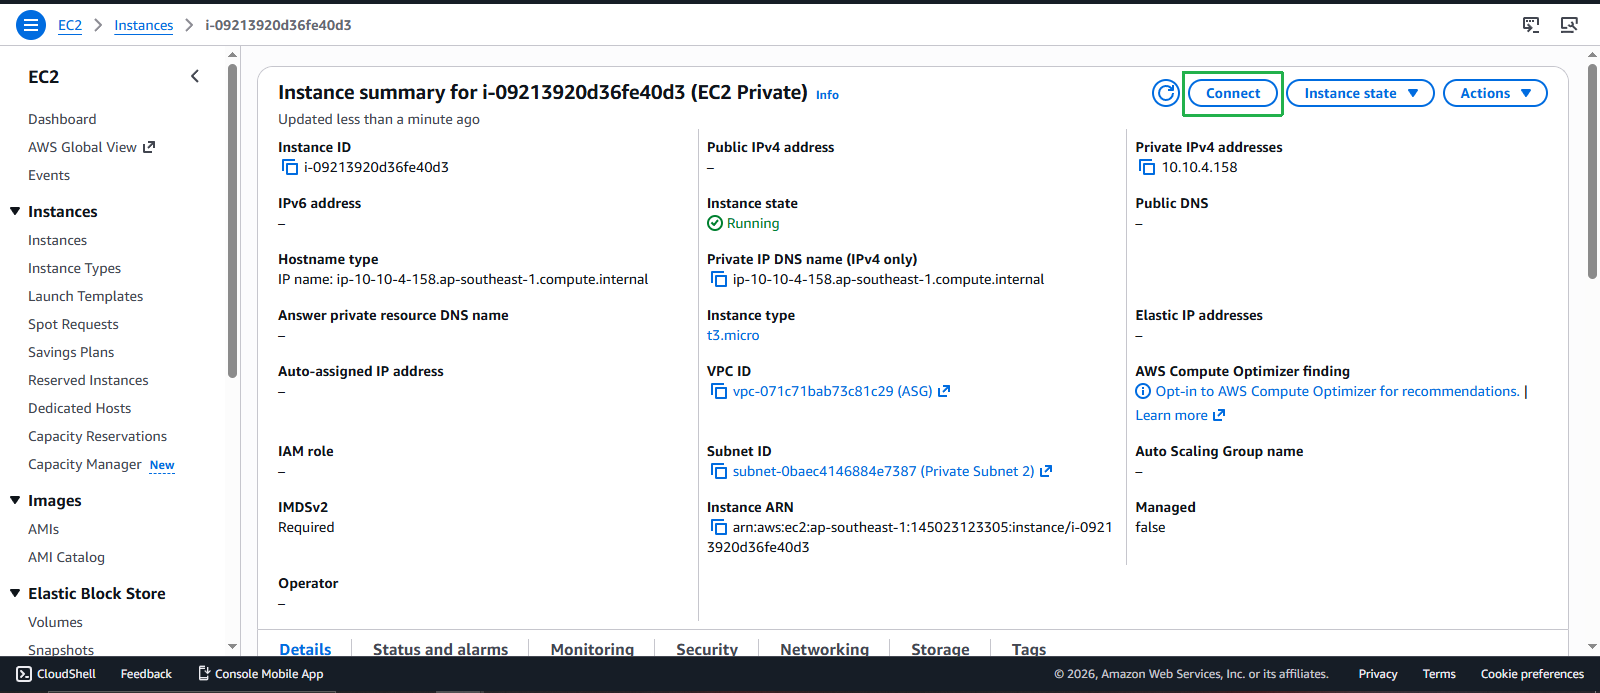Image resolution: width=1600 pixels, height=693 pixels.
Task: Copy the Instance ARN
Action: click(718, 527)
